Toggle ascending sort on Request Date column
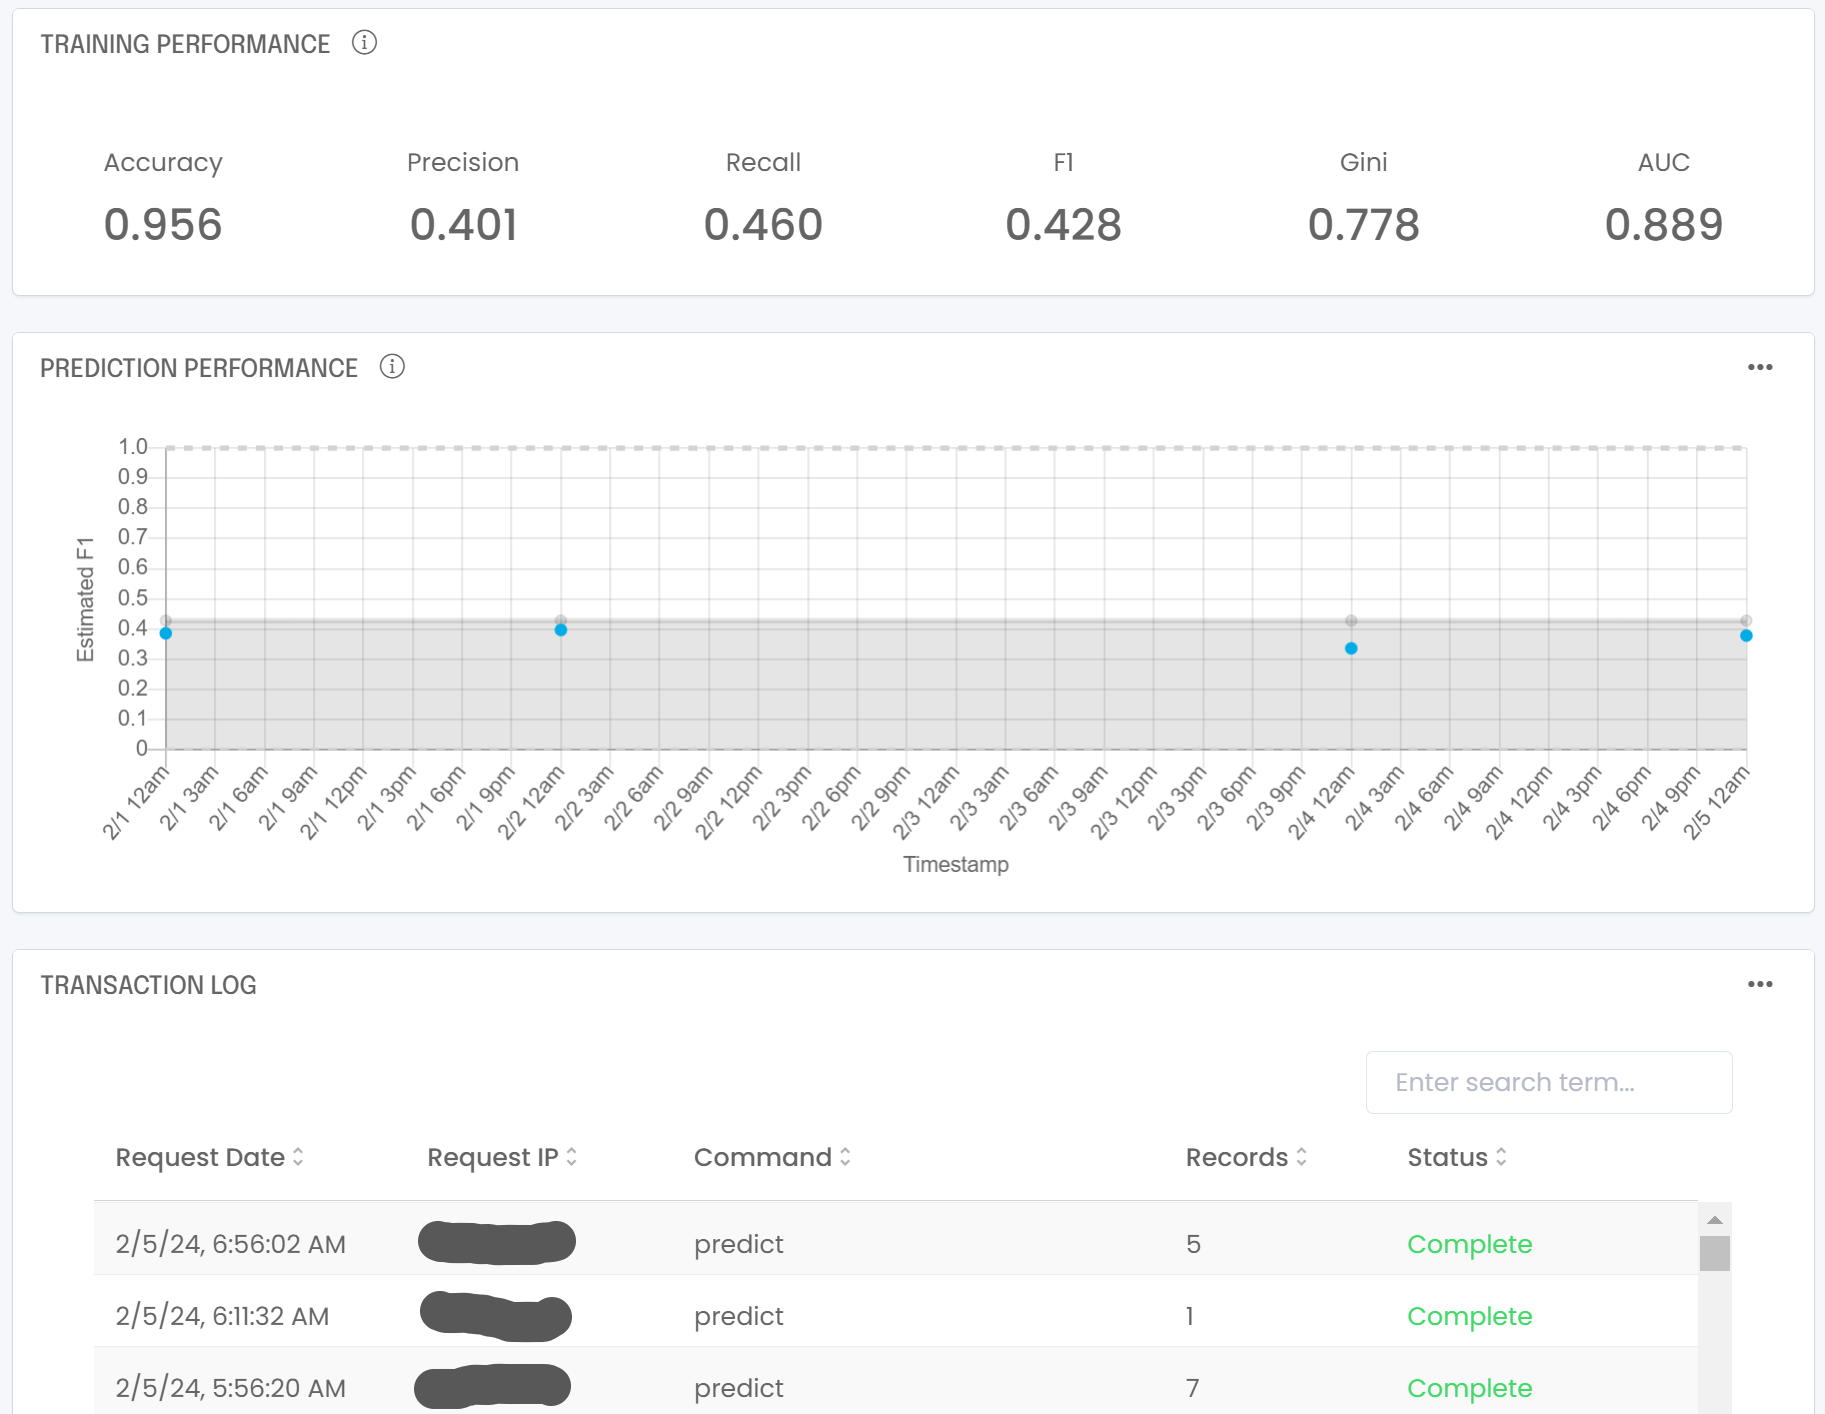 [x=298, y=1157]
